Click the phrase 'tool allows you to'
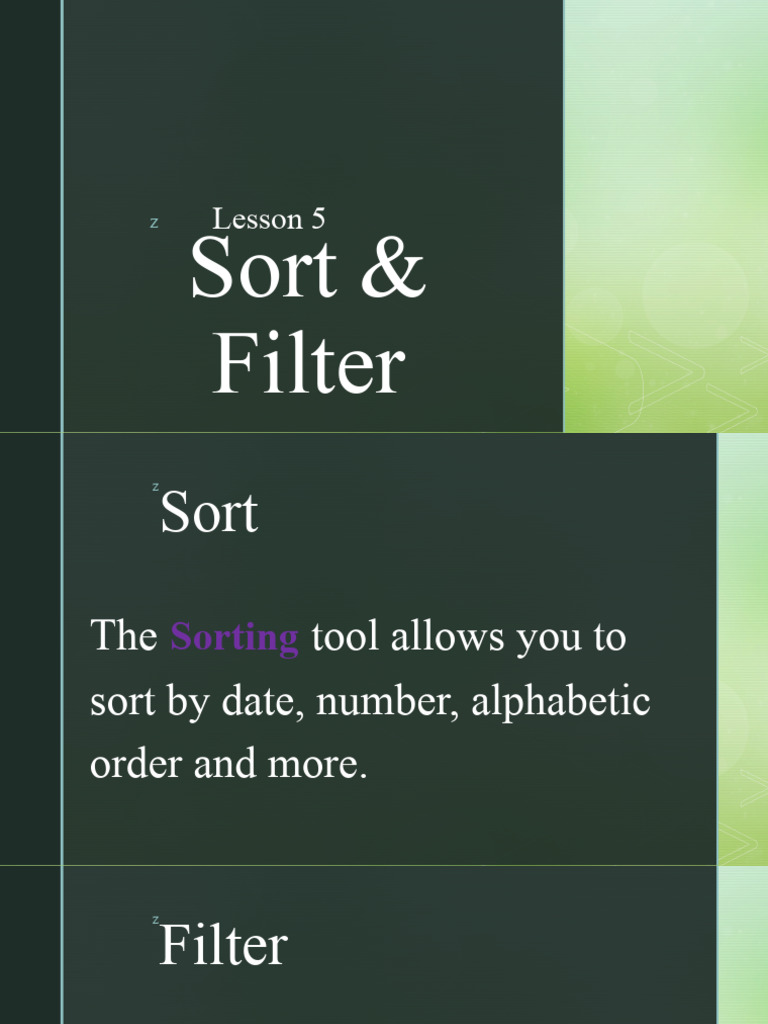Viewport: 768px width, 1024px height. pyautogui.click(x=469, y=635)
